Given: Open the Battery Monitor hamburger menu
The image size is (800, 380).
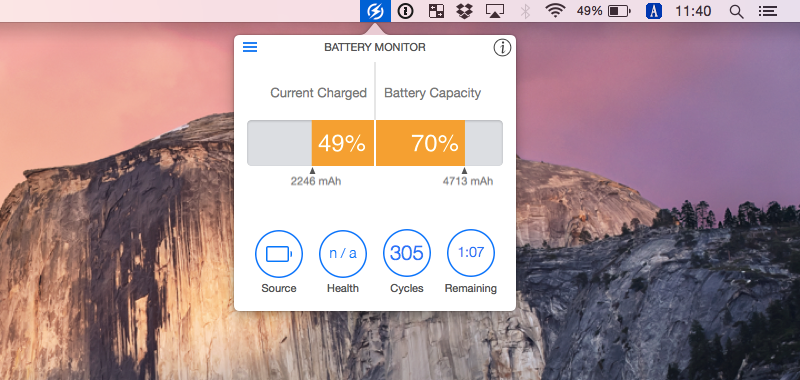Looking at the screenshot, I should [x=250, y=47].
